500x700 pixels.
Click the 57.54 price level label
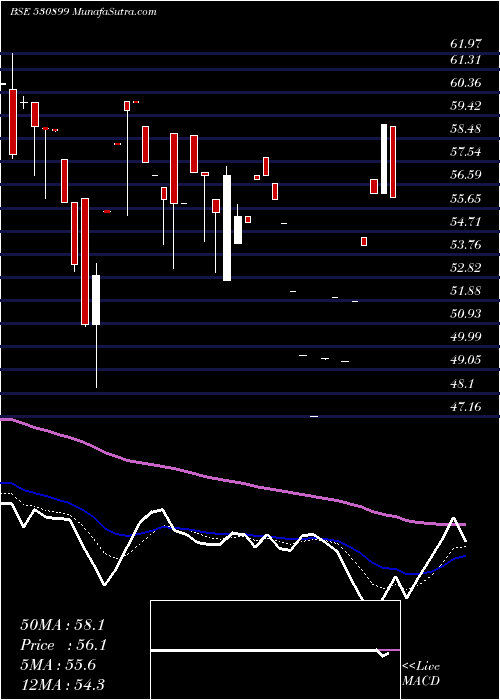[466, 152]
